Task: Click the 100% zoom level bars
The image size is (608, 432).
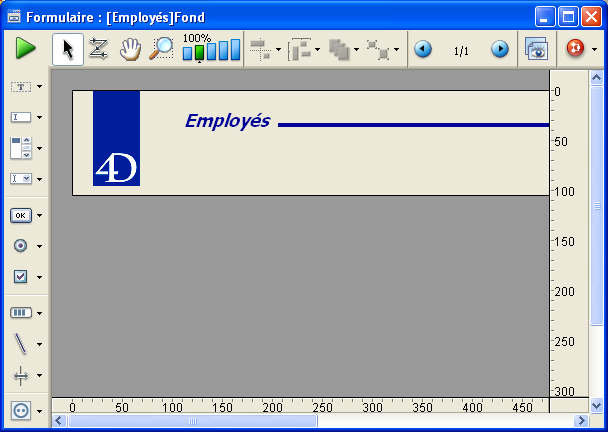Action: tap(211, 50)
